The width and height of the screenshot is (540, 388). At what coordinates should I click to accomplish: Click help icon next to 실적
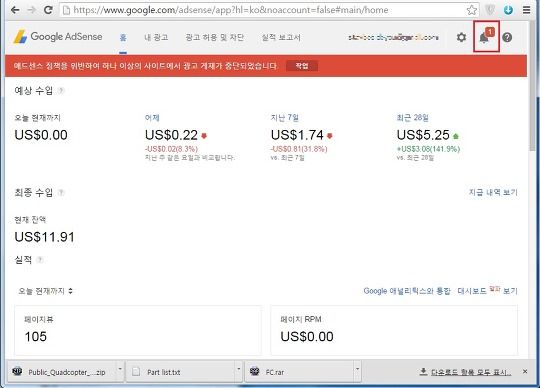[x=40, y=260]
